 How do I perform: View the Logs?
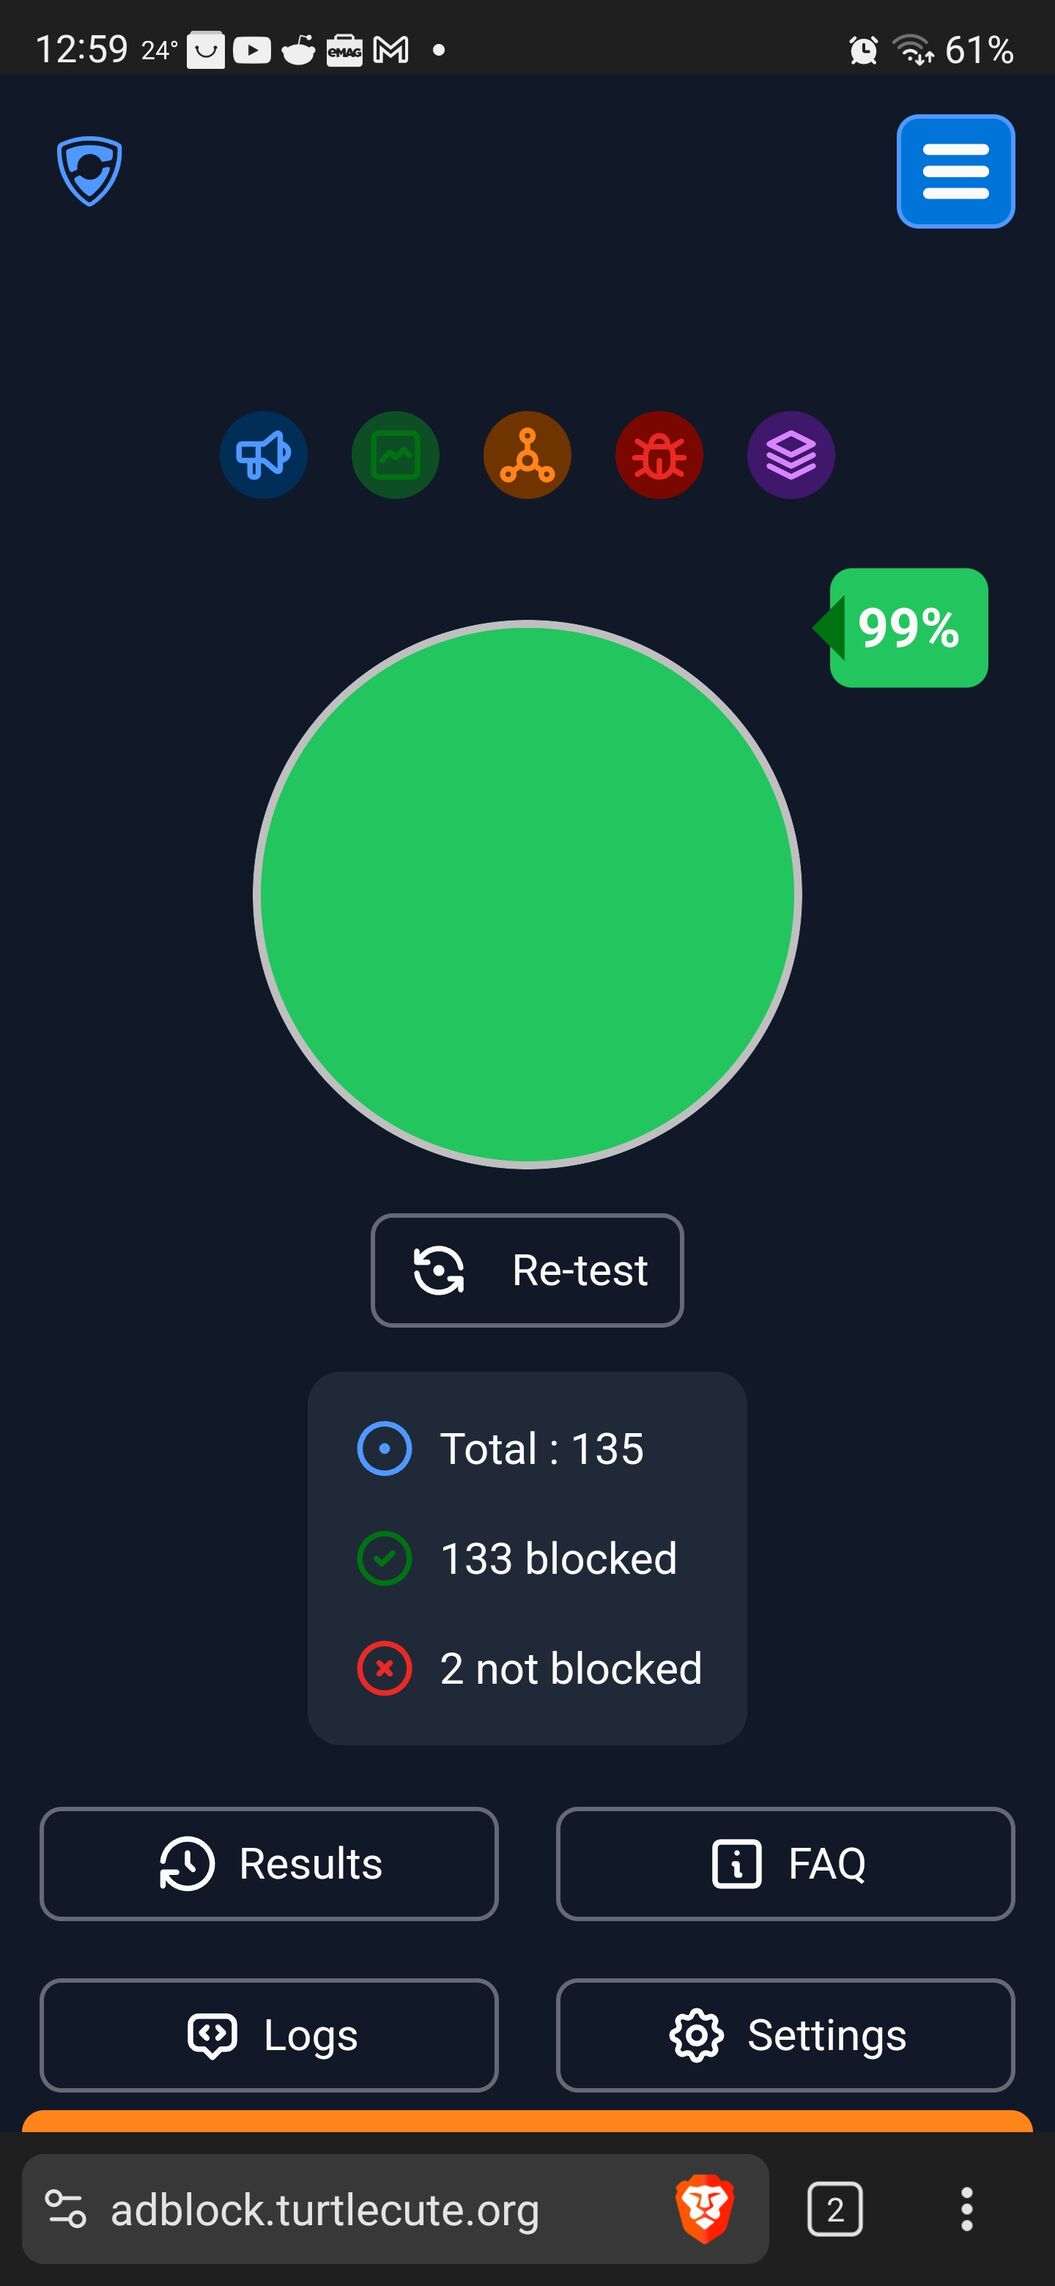point(269,2035)
